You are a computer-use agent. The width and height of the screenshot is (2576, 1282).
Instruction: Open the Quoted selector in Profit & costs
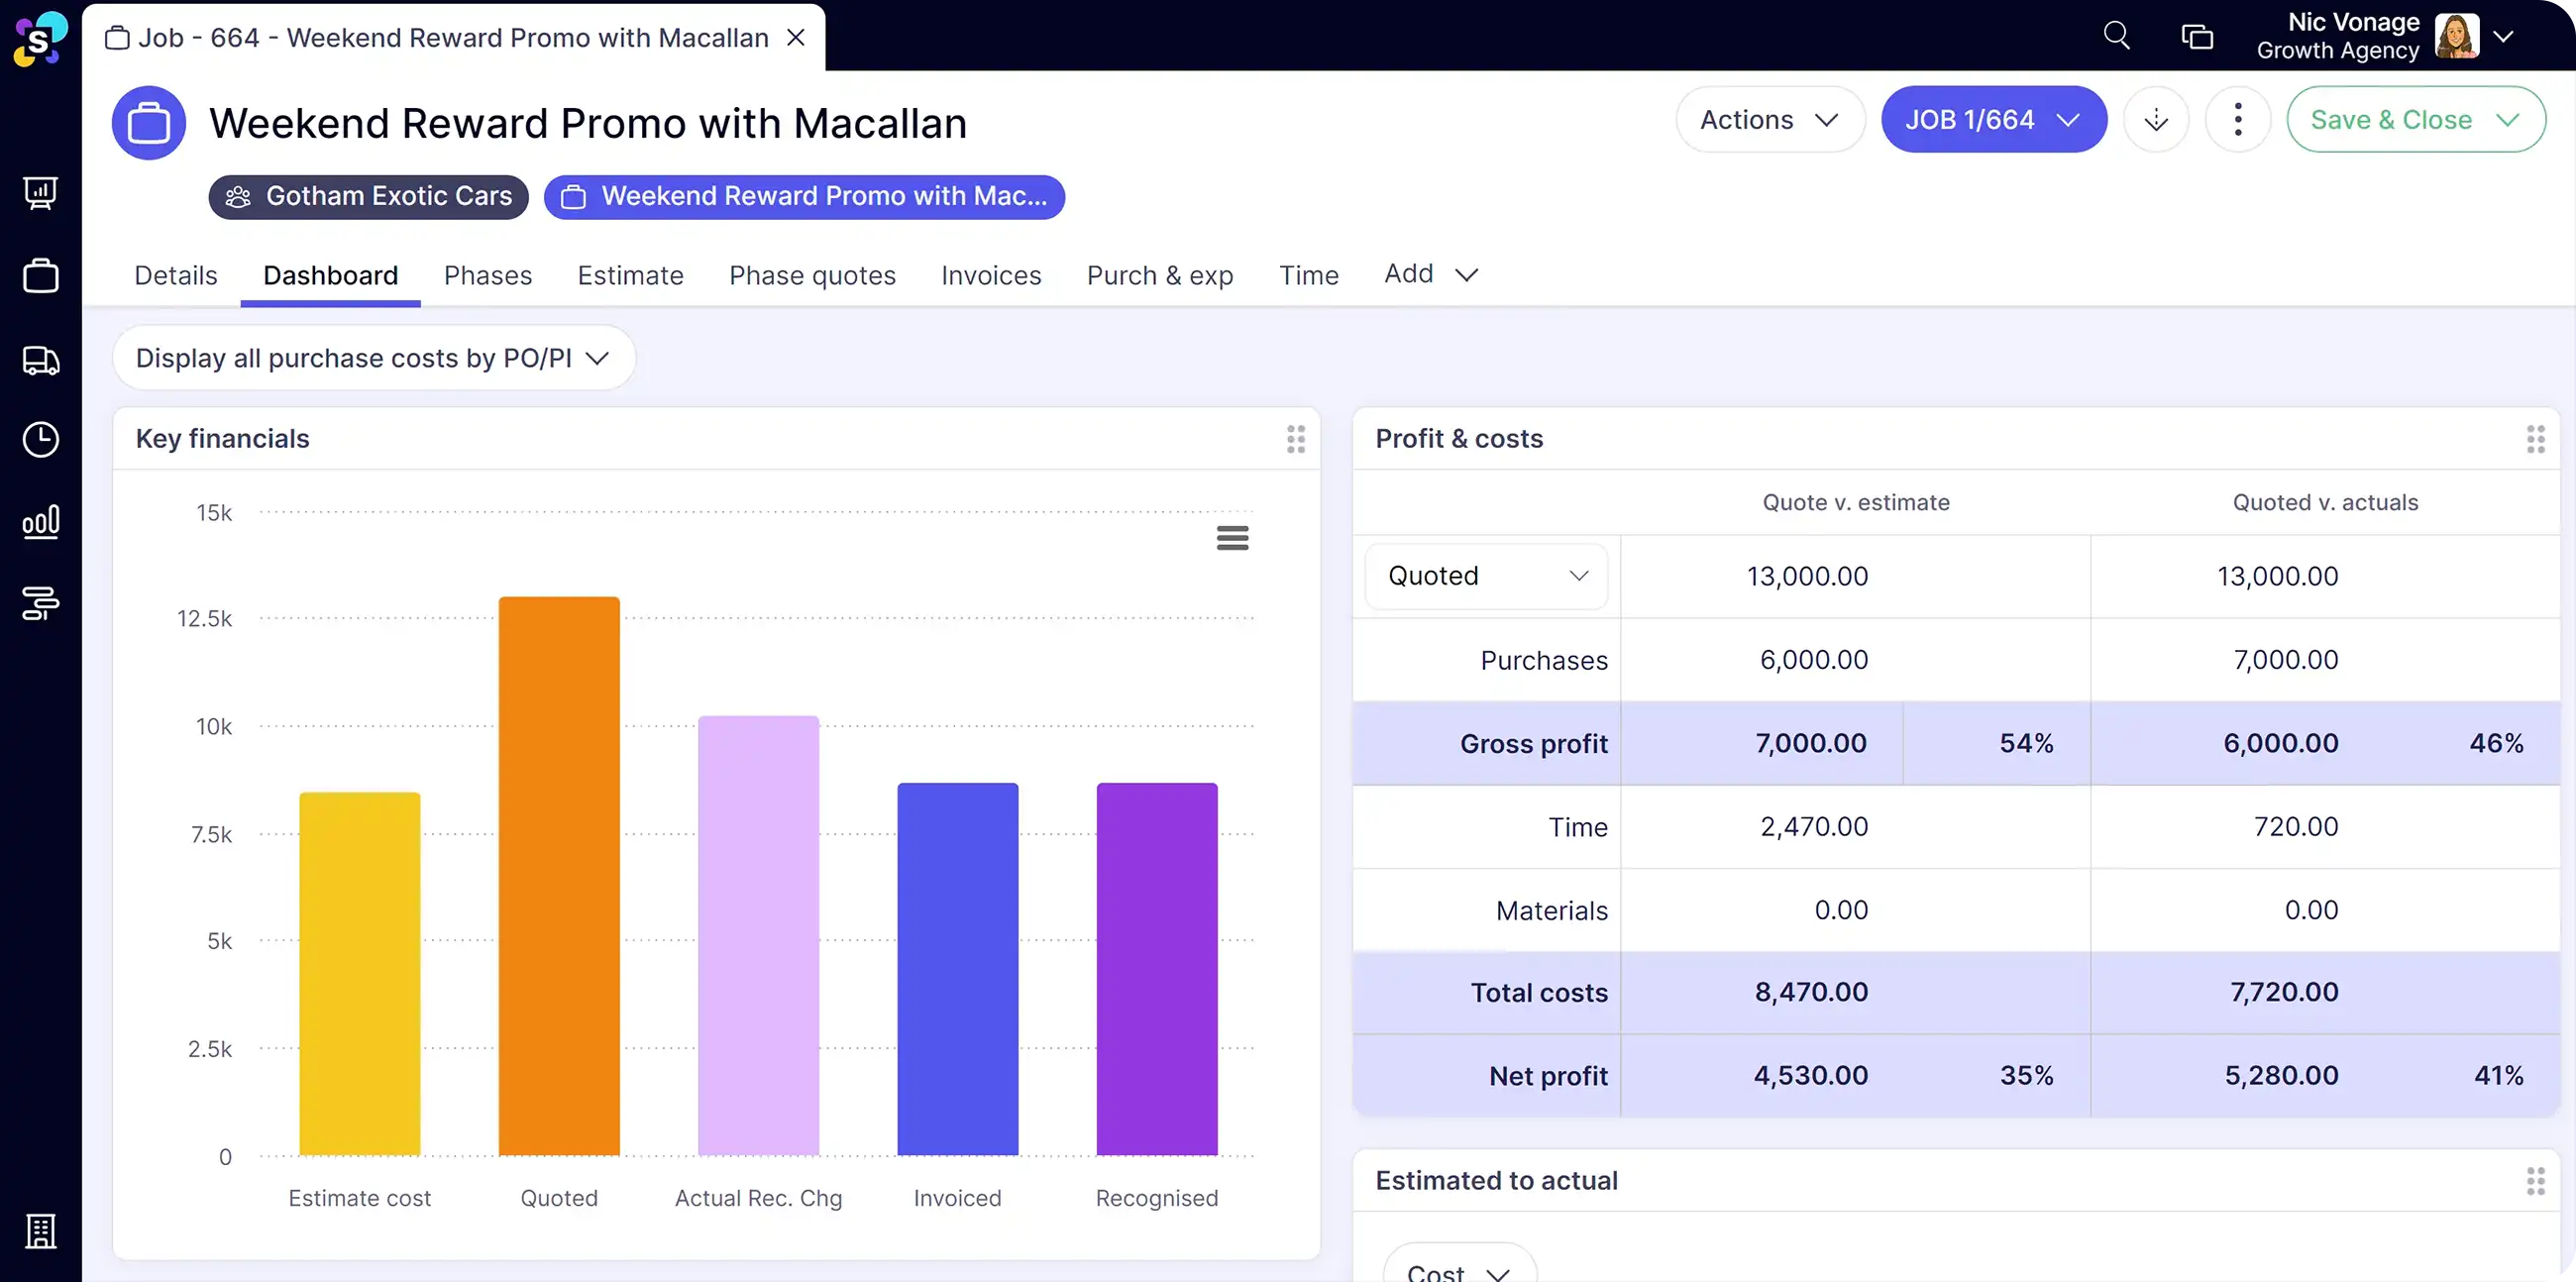[x=1485, y=576]
